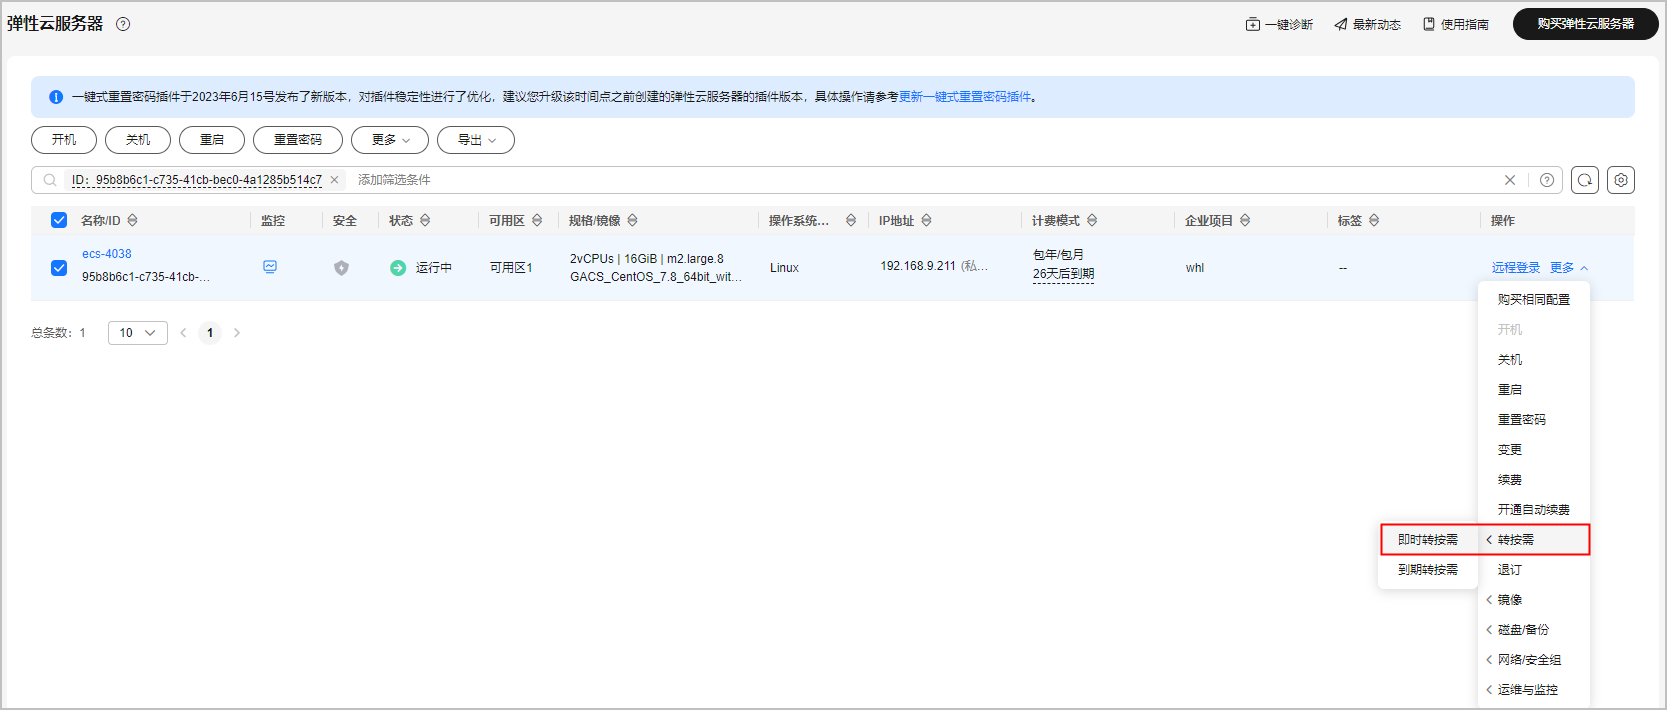Click the whl enterprise project cell
The image size is (1667, 710).
point(1195,268)
